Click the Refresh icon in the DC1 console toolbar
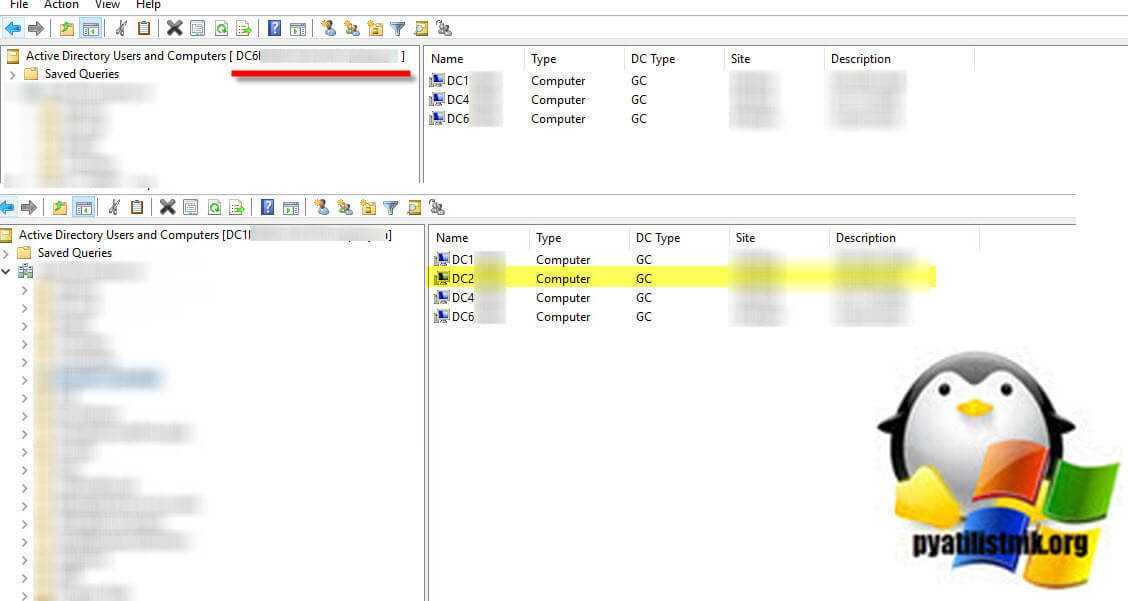 pyautogui.click(x=214, y=207)
